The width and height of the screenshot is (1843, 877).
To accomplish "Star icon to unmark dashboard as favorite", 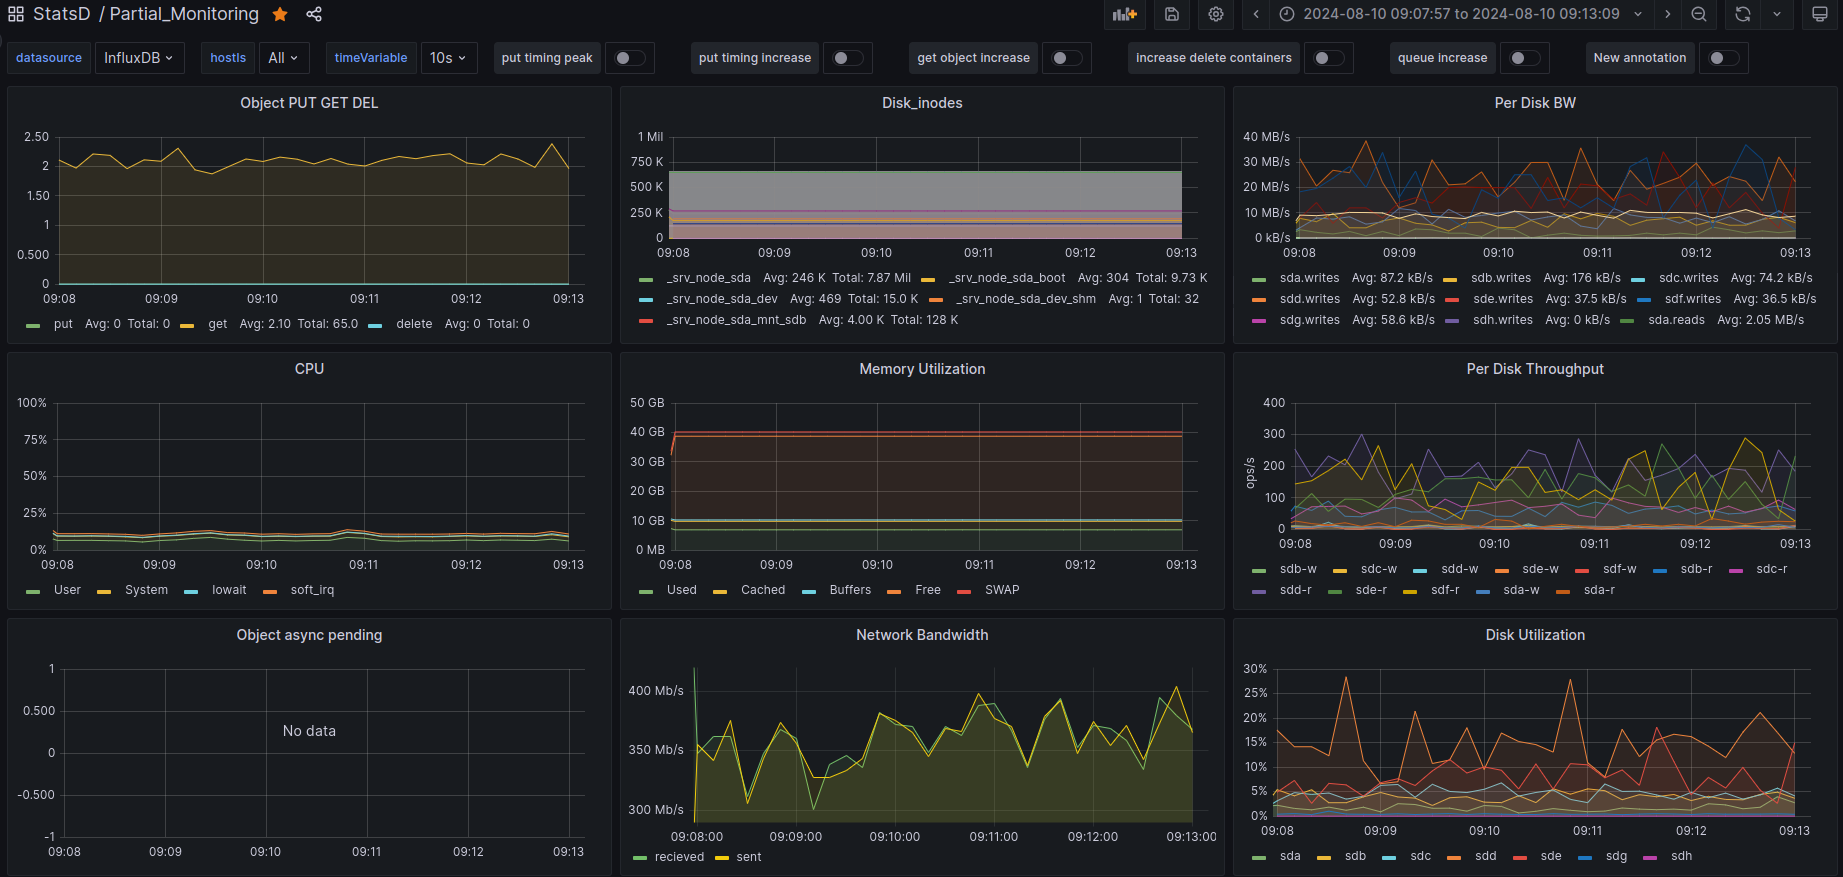I will coord(281,14).
